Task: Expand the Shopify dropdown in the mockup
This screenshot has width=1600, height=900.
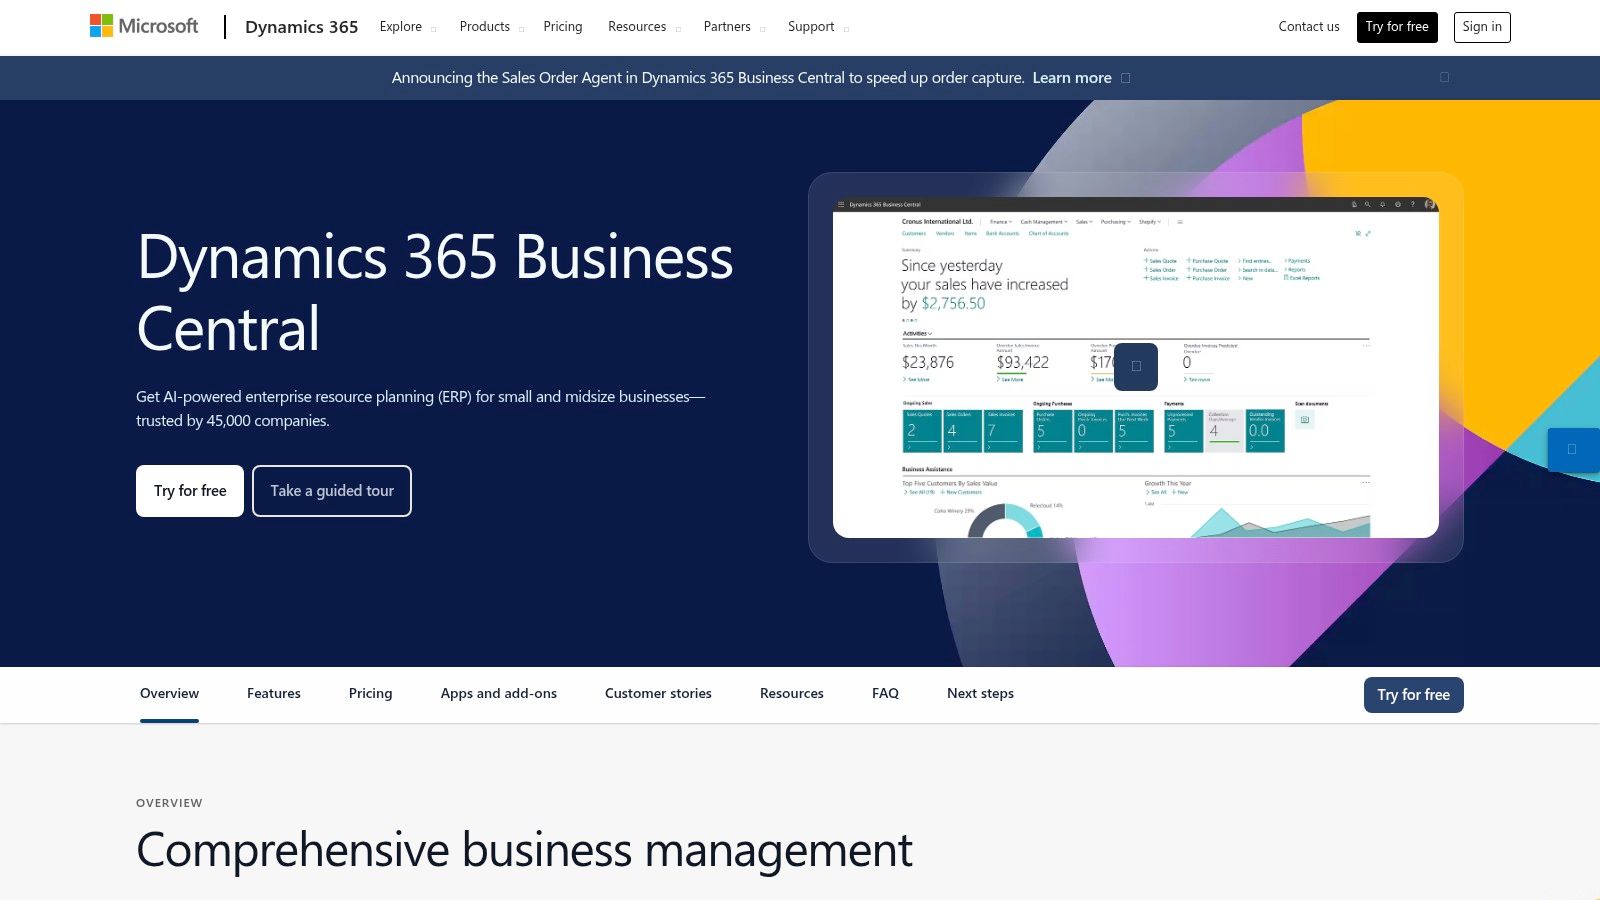Action: click(x=1148, y=221)
